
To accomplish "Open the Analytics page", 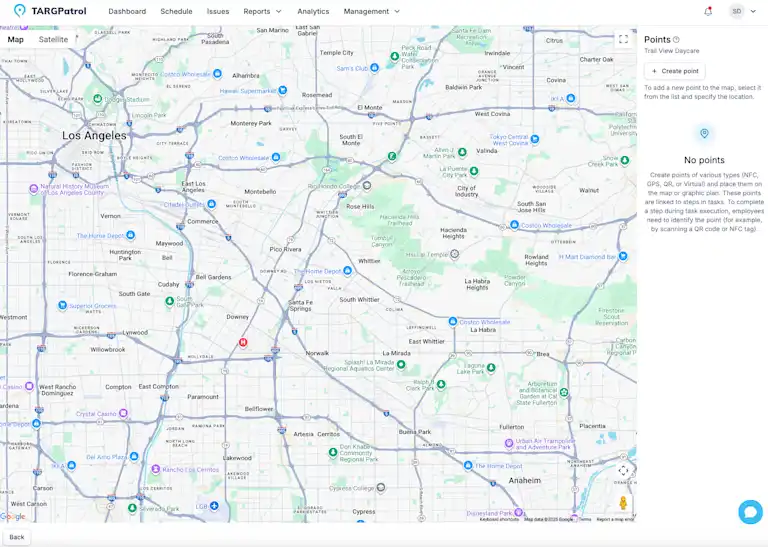I will tap(313, 11).
